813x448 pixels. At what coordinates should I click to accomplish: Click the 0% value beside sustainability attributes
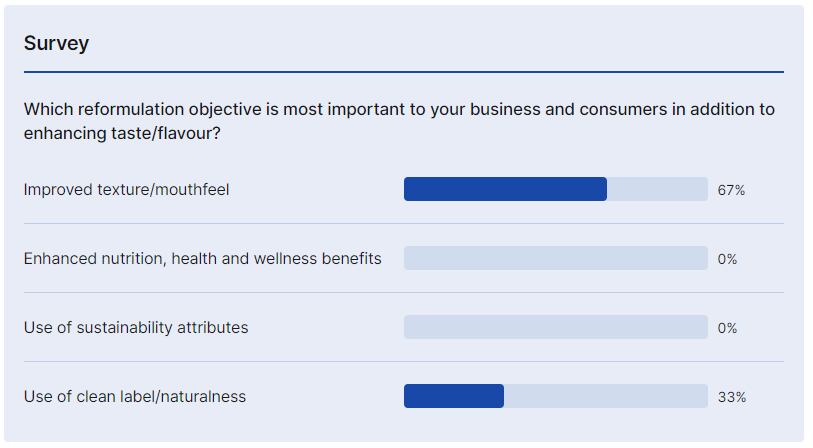pyautogui.click(x=727, y=328)
